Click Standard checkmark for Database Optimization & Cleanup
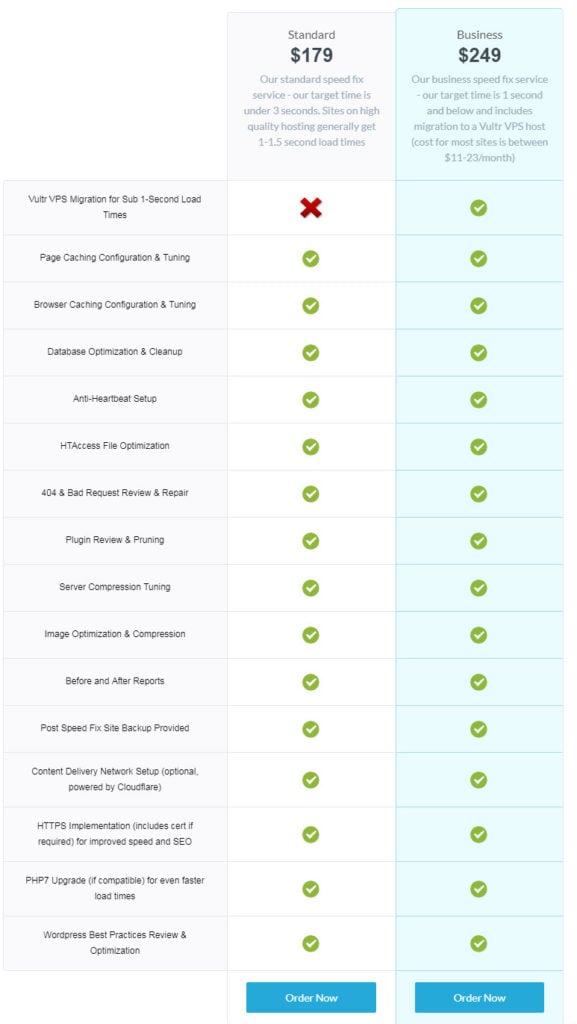The width and height of the screenshot is (577, 1024). 311,353
